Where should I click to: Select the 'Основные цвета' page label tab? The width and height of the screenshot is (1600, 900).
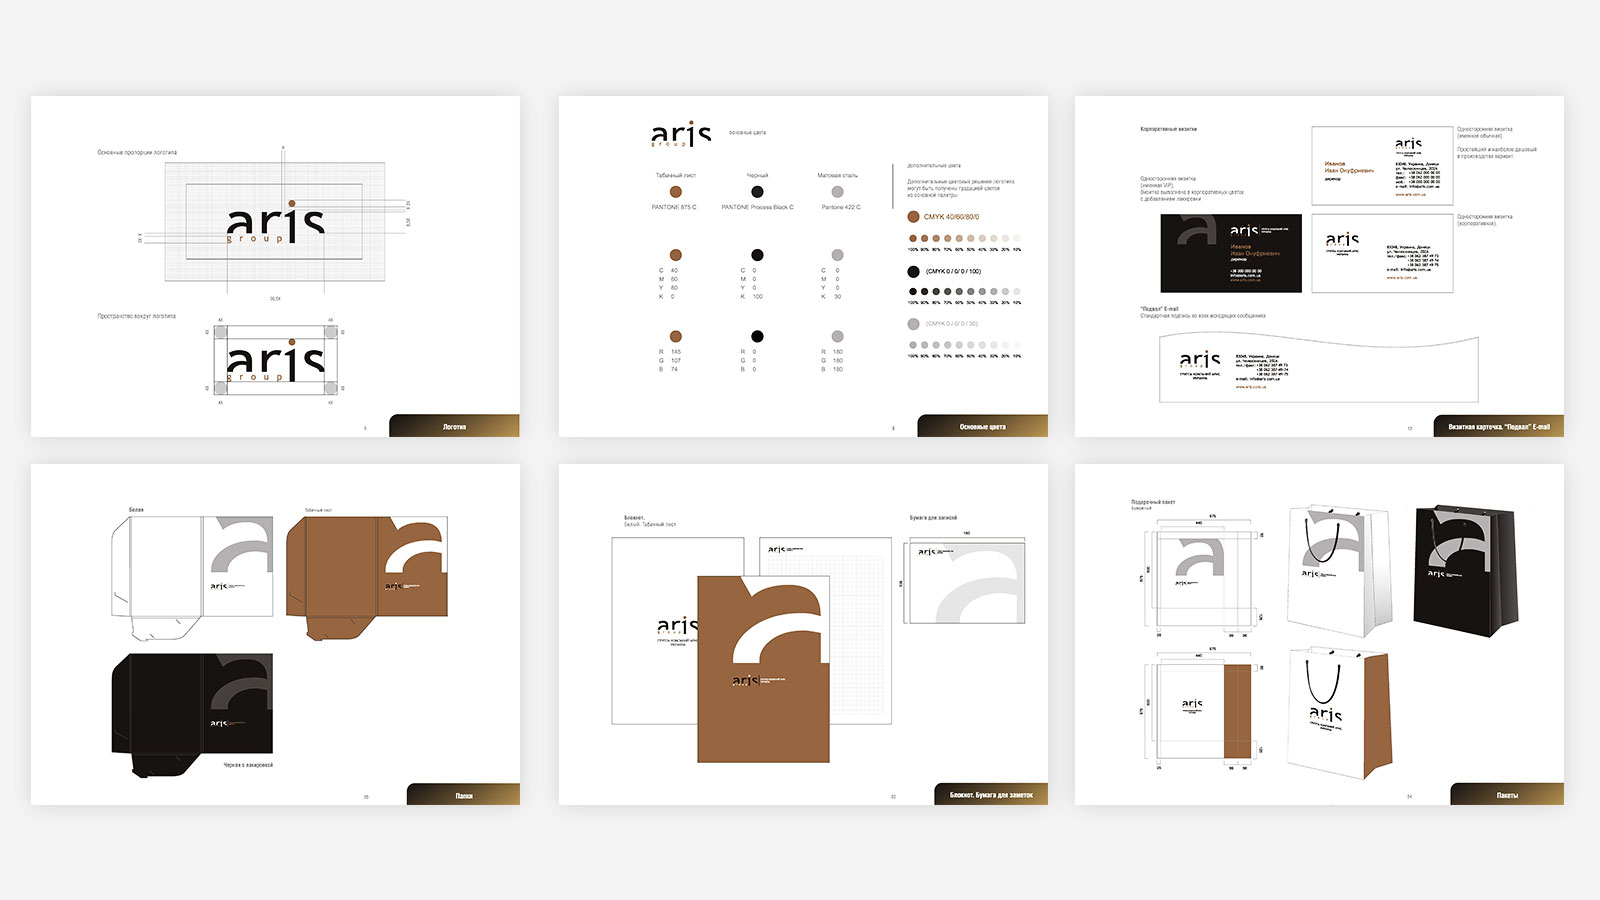point(982,426)
